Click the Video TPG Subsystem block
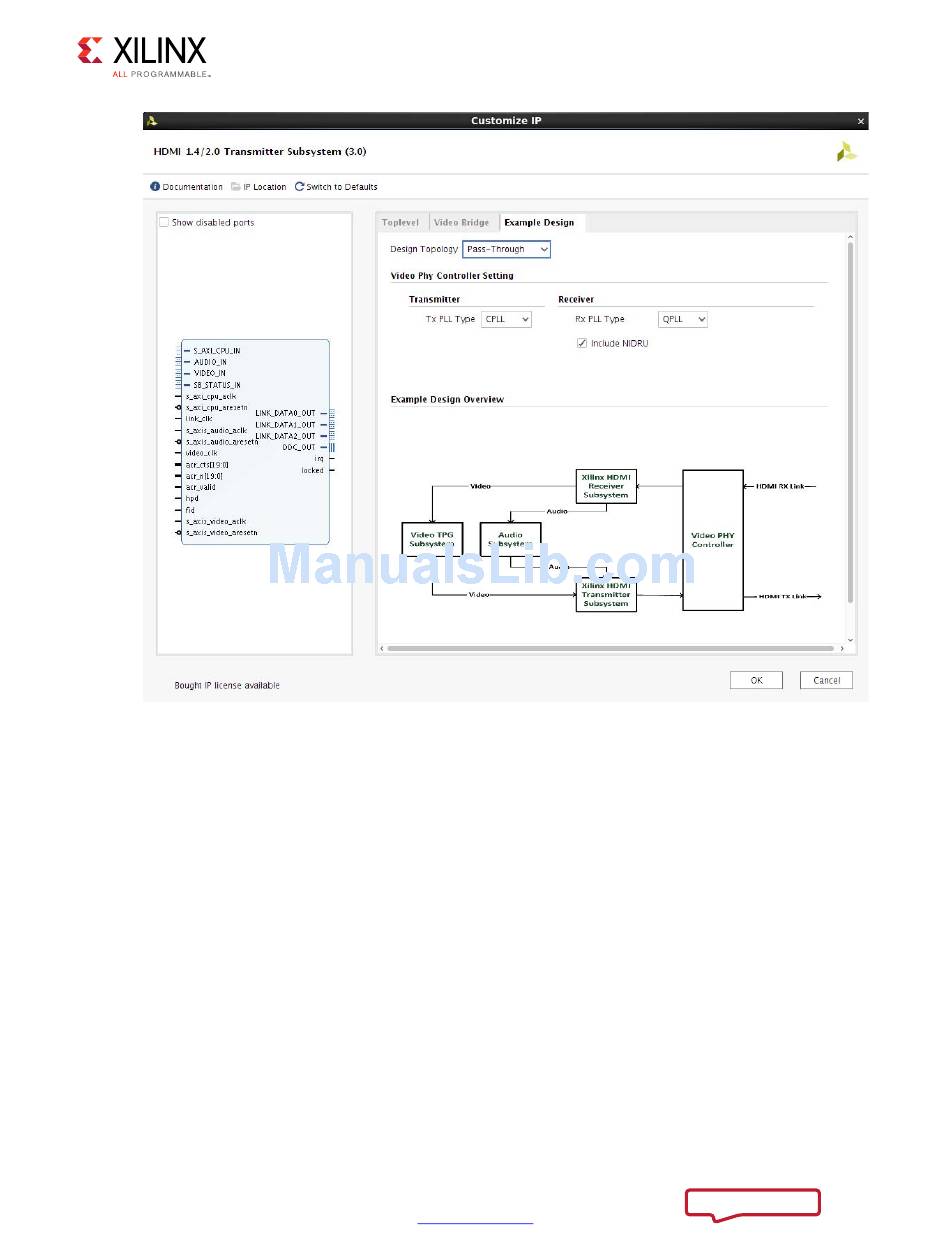The width and height of the screenshot is (950, 1237). coord(432,540)
